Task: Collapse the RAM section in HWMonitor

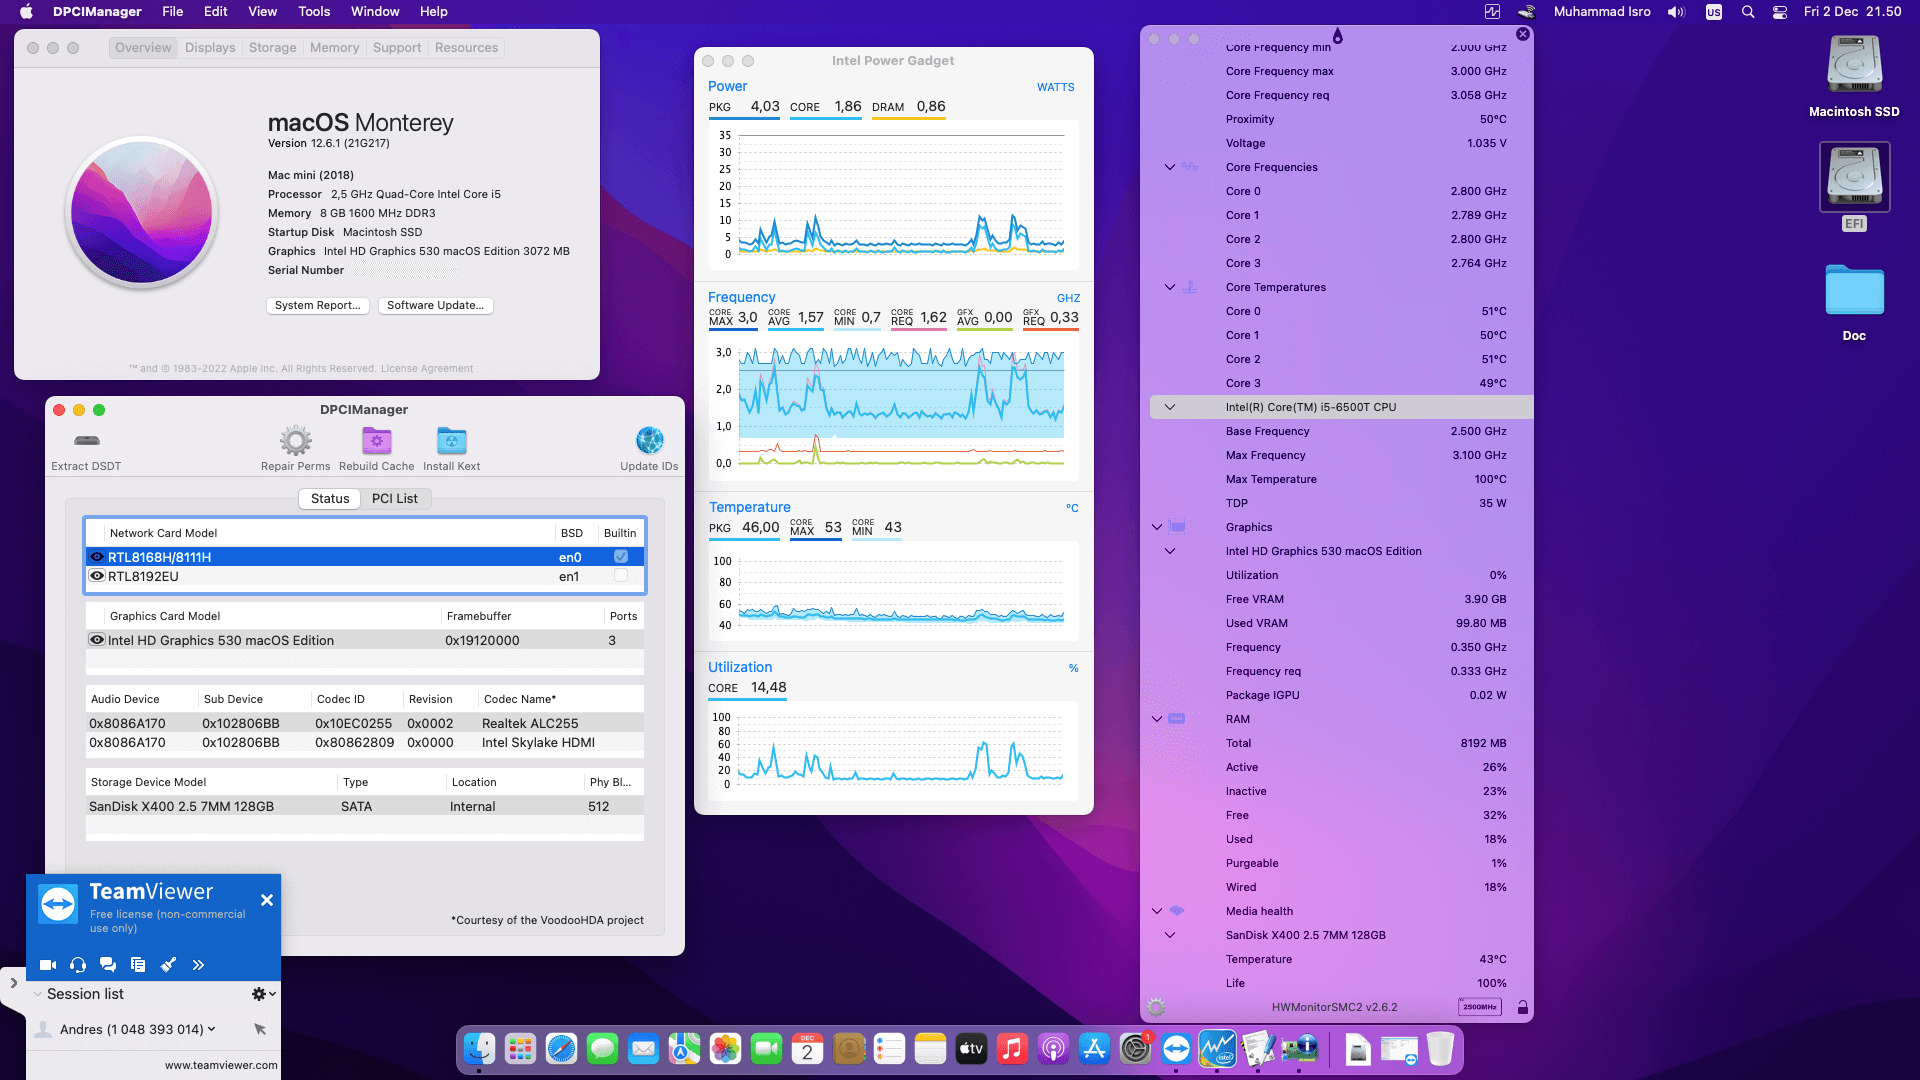Action: 1157,719
